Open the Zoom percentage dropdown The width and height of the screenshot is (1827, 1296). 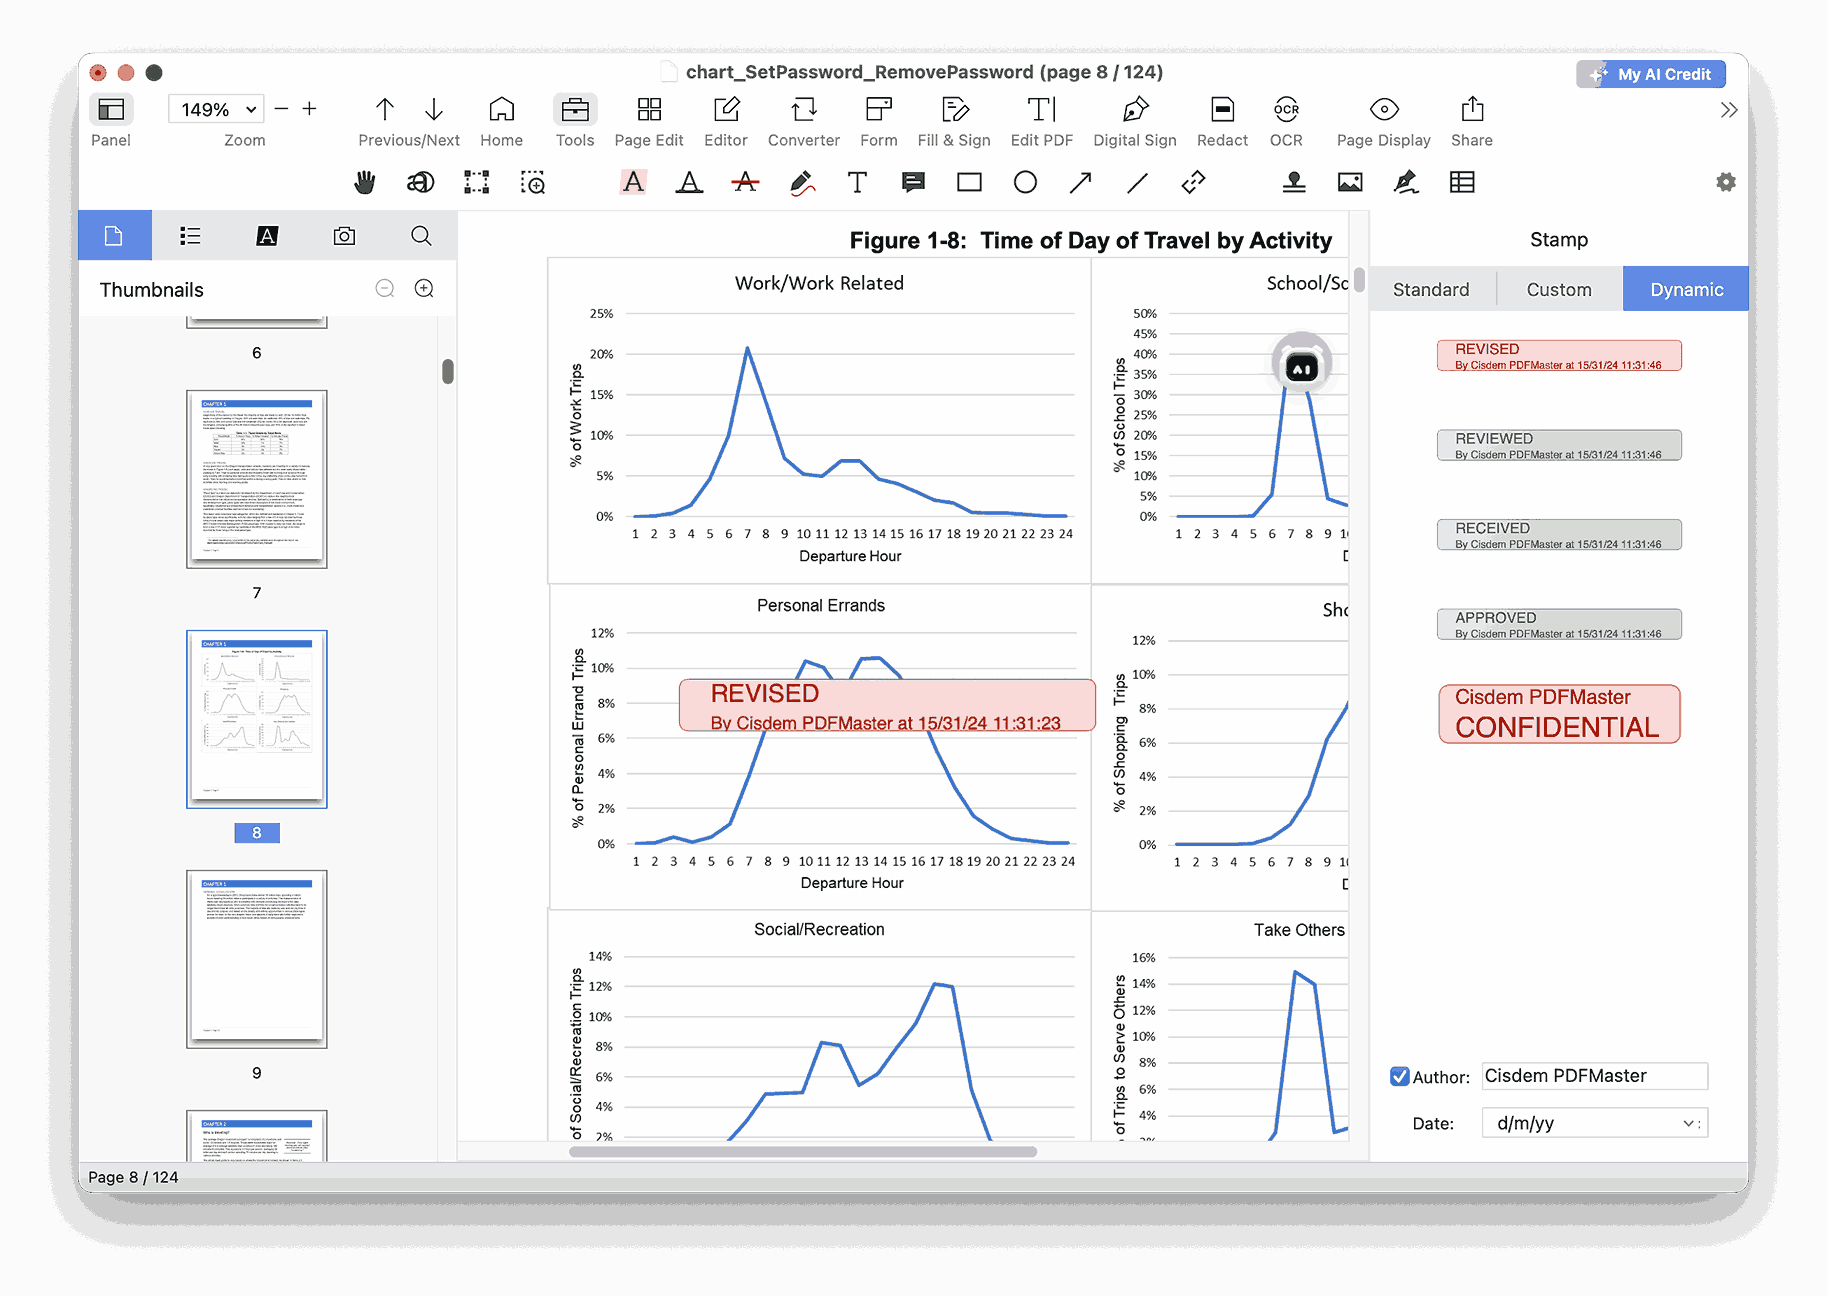219,109
